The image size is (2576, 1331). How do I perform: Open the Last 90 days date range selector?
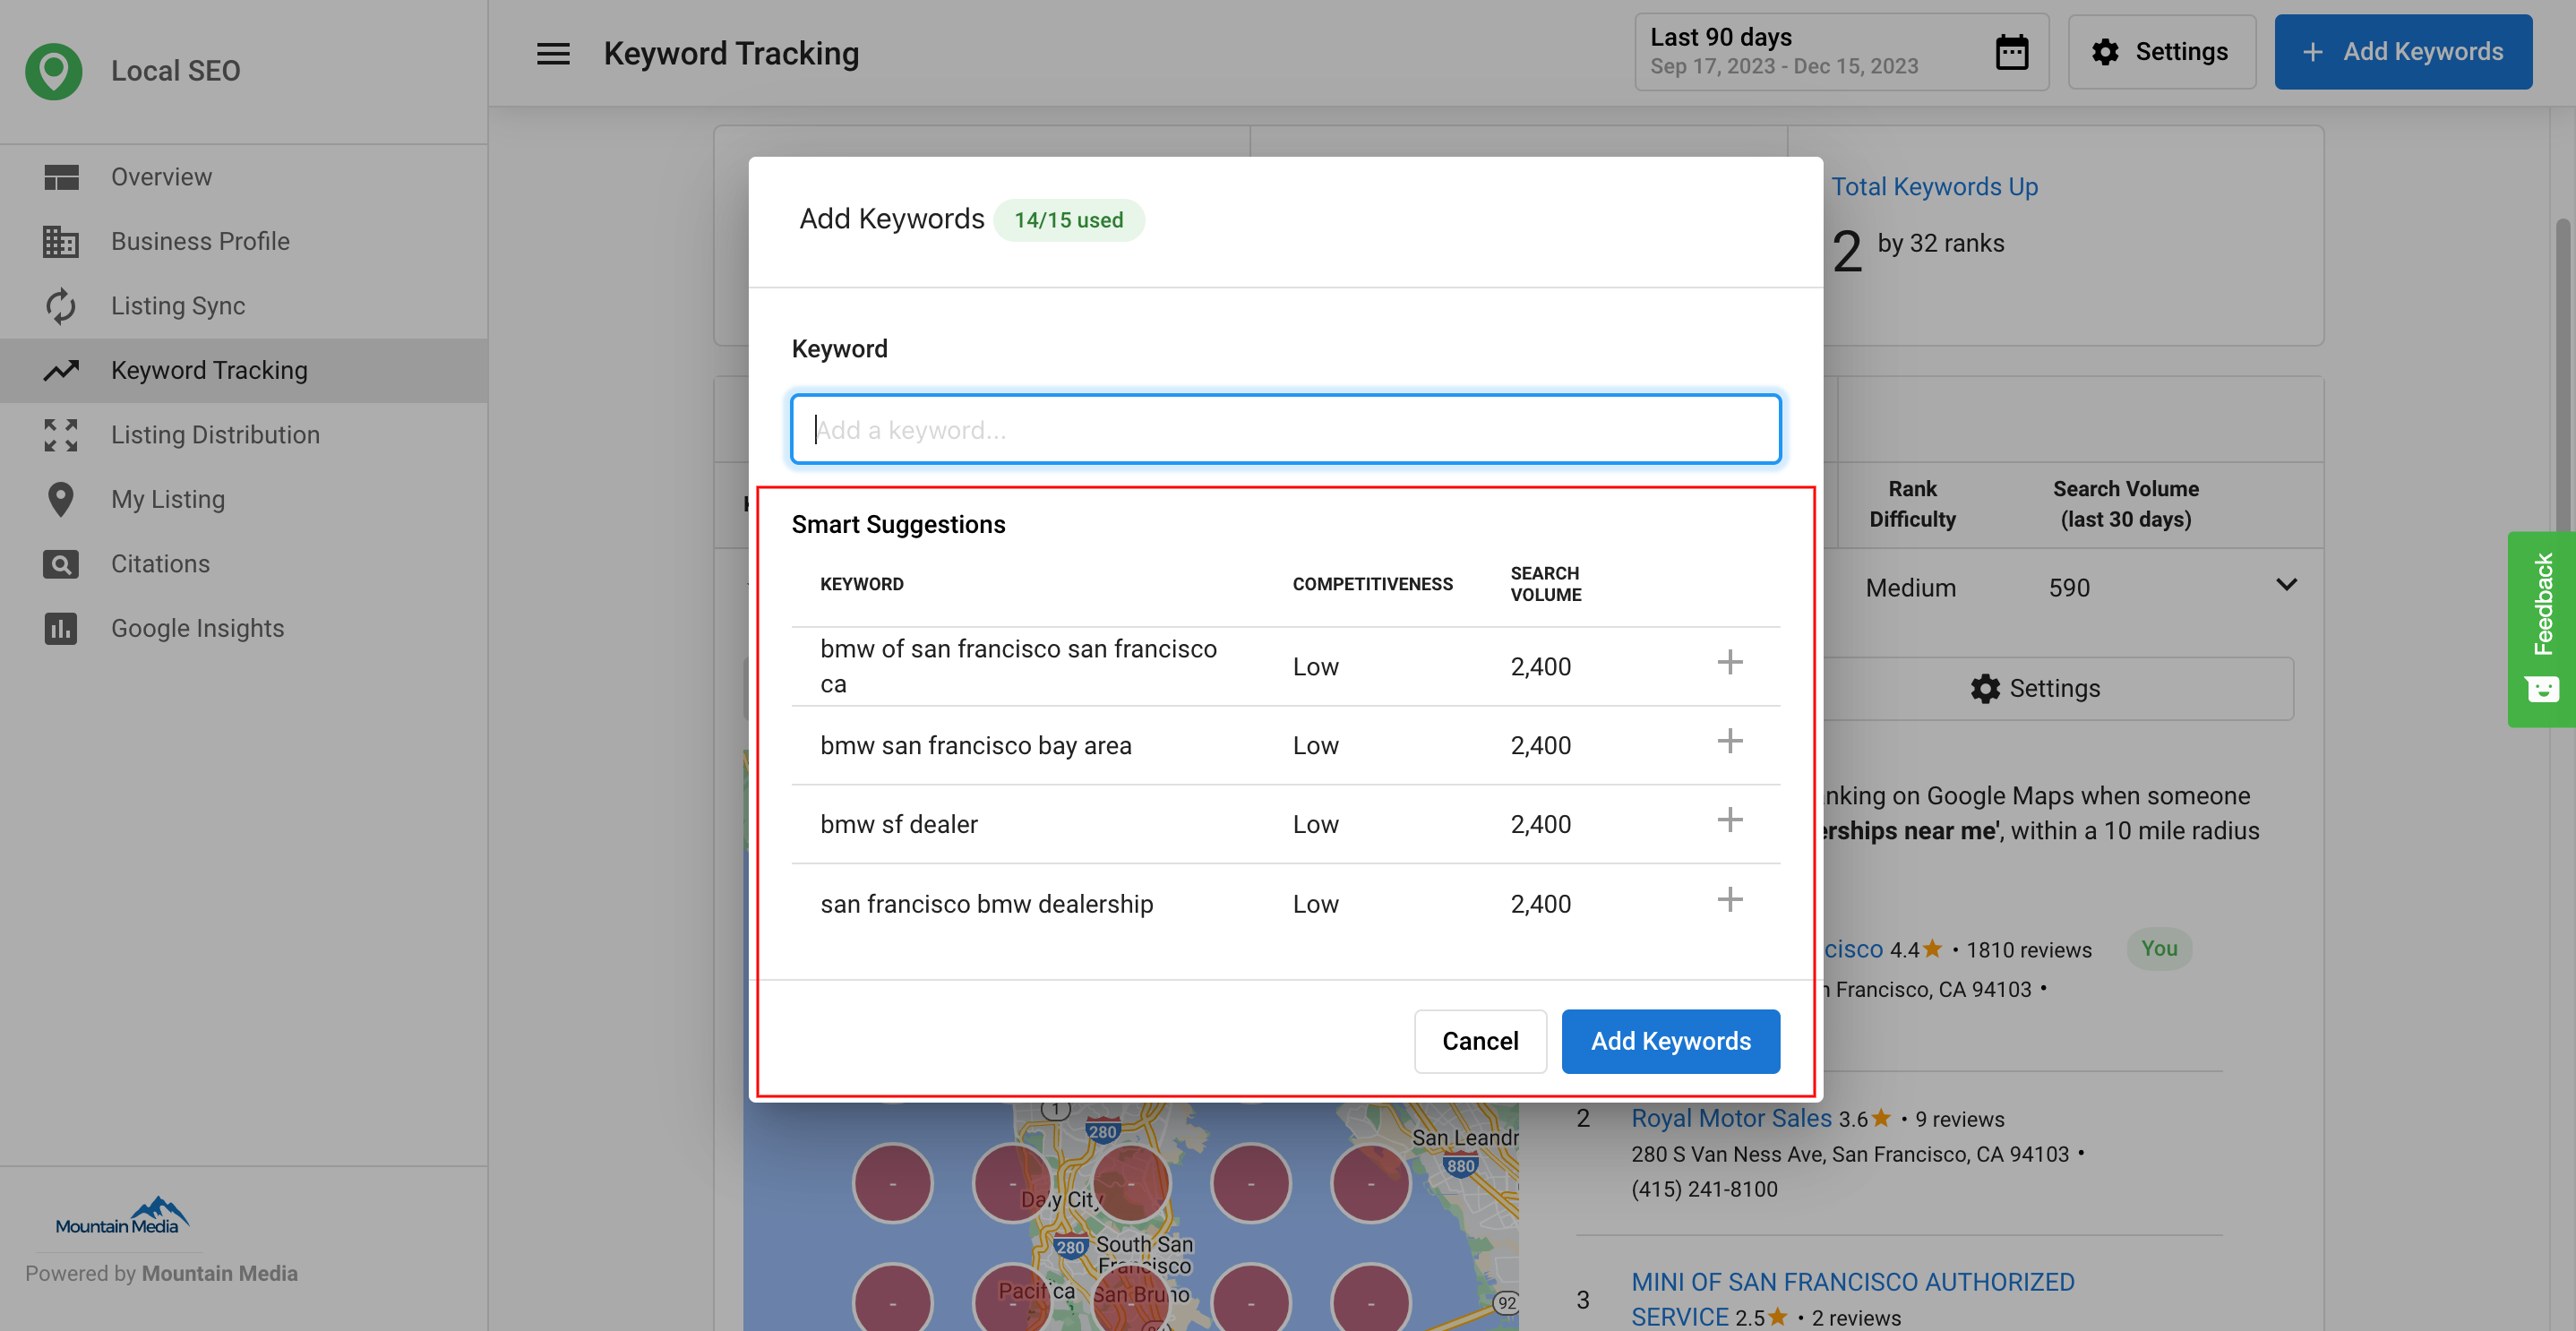click(x=1790, y=50)
